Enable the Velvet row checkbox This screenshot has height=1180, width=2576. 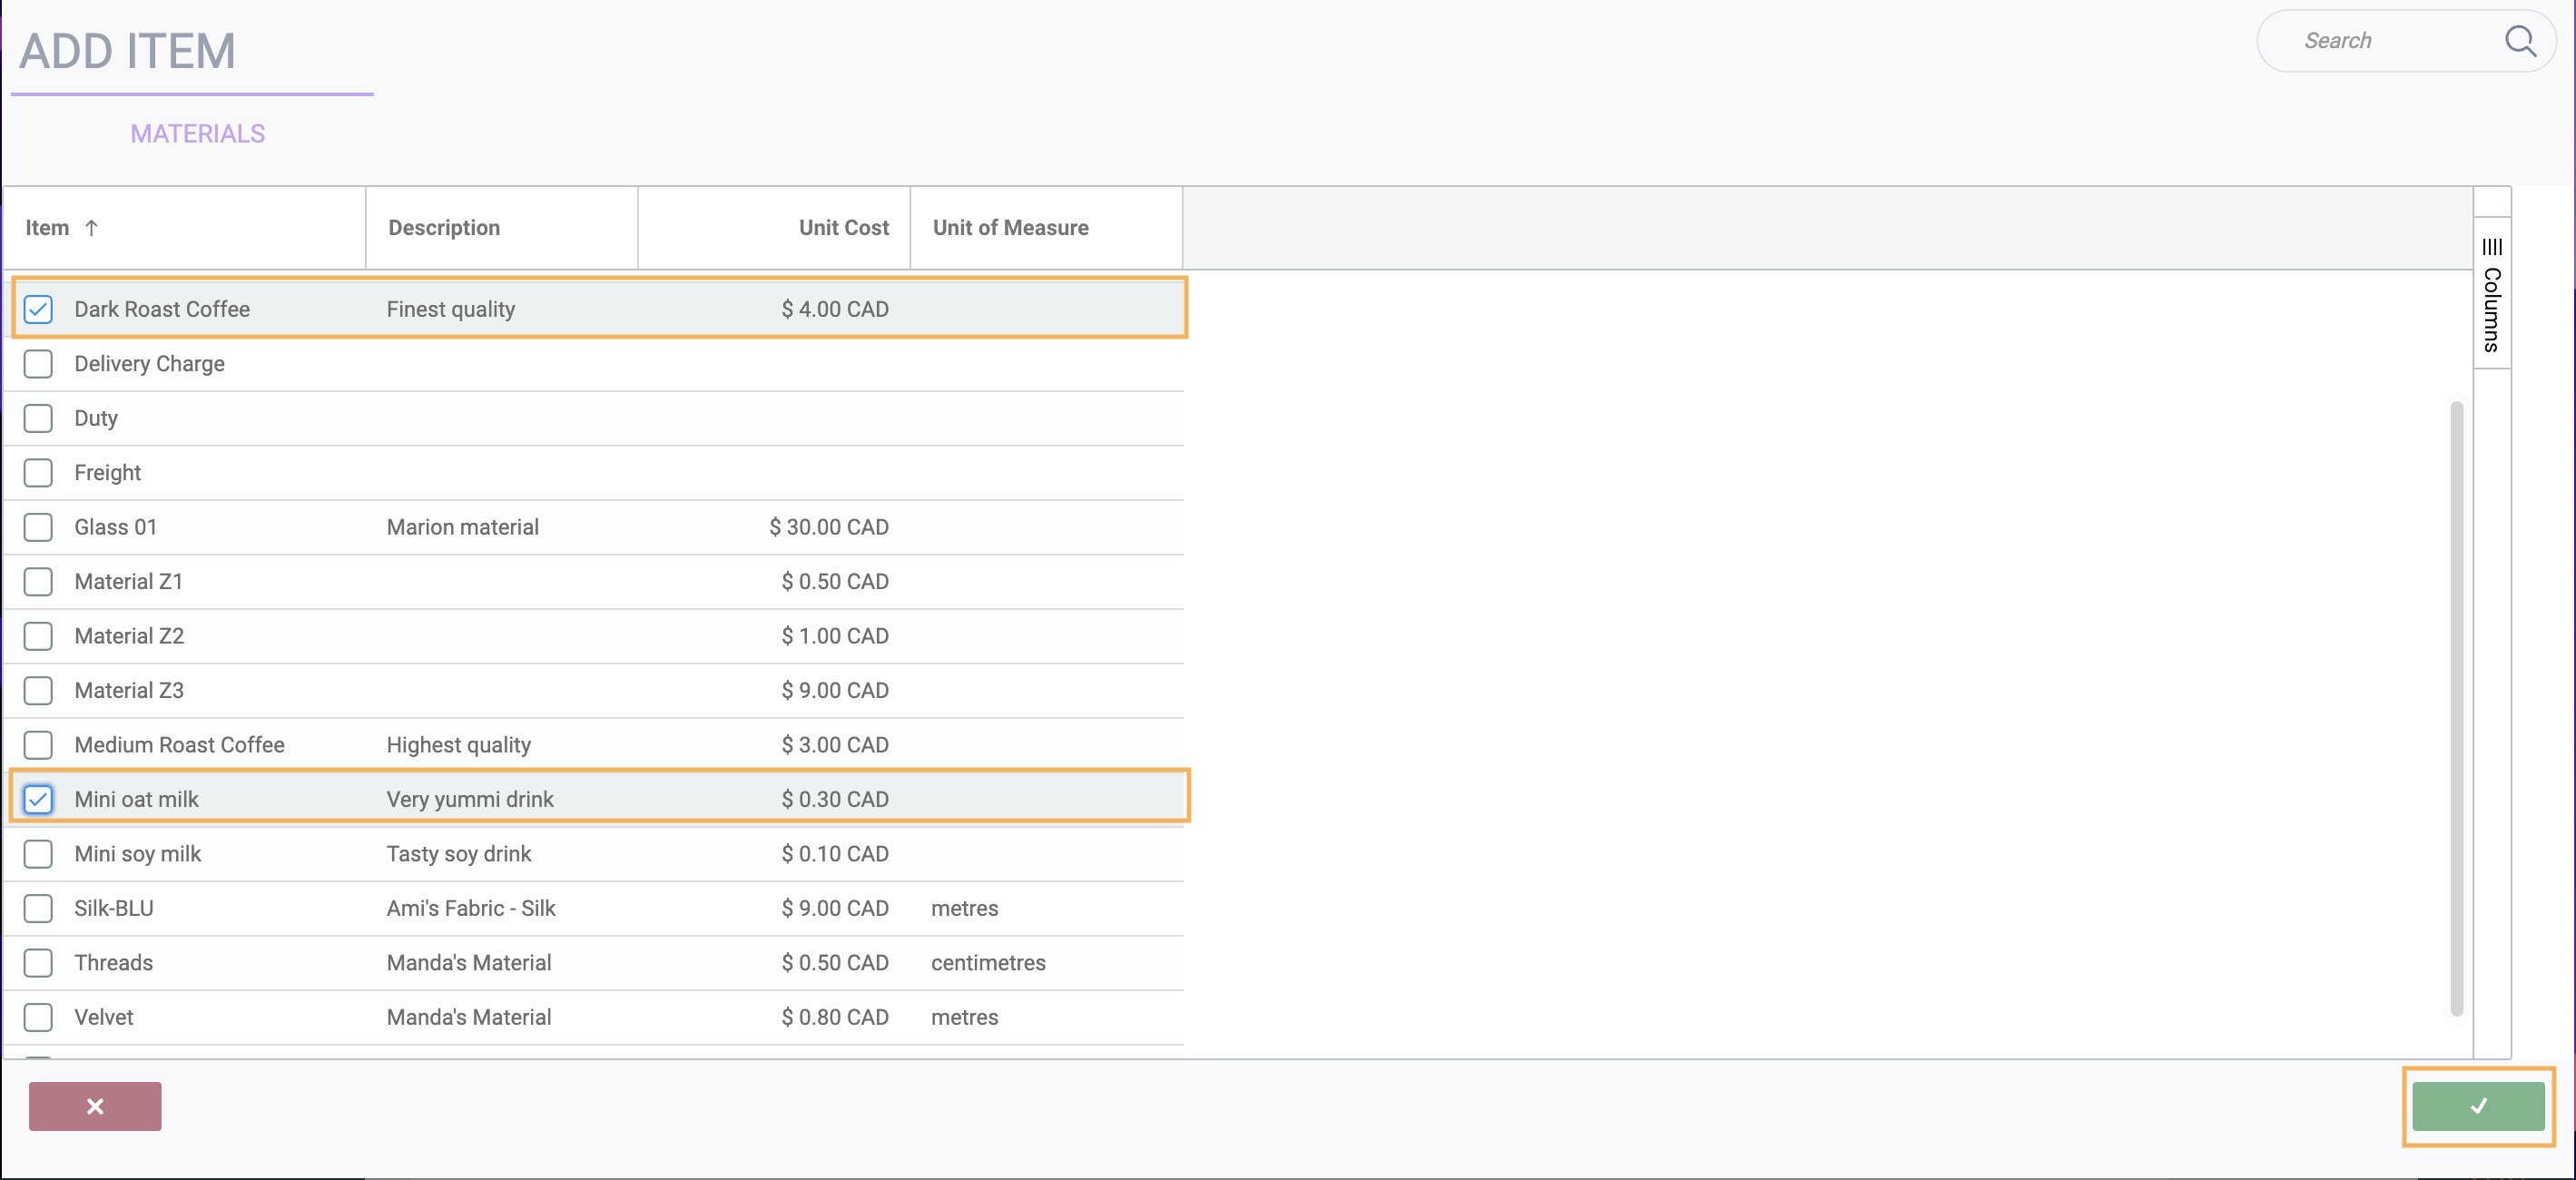coord(38,1017)
